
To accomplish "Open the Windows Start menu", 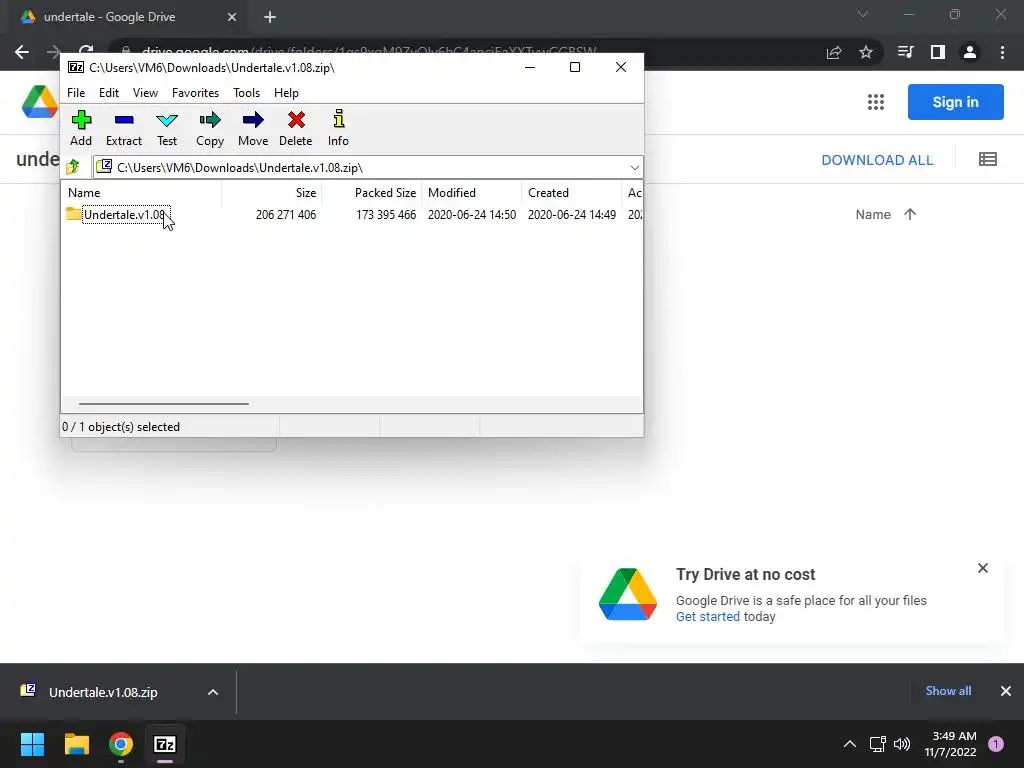I will (32, 744).
